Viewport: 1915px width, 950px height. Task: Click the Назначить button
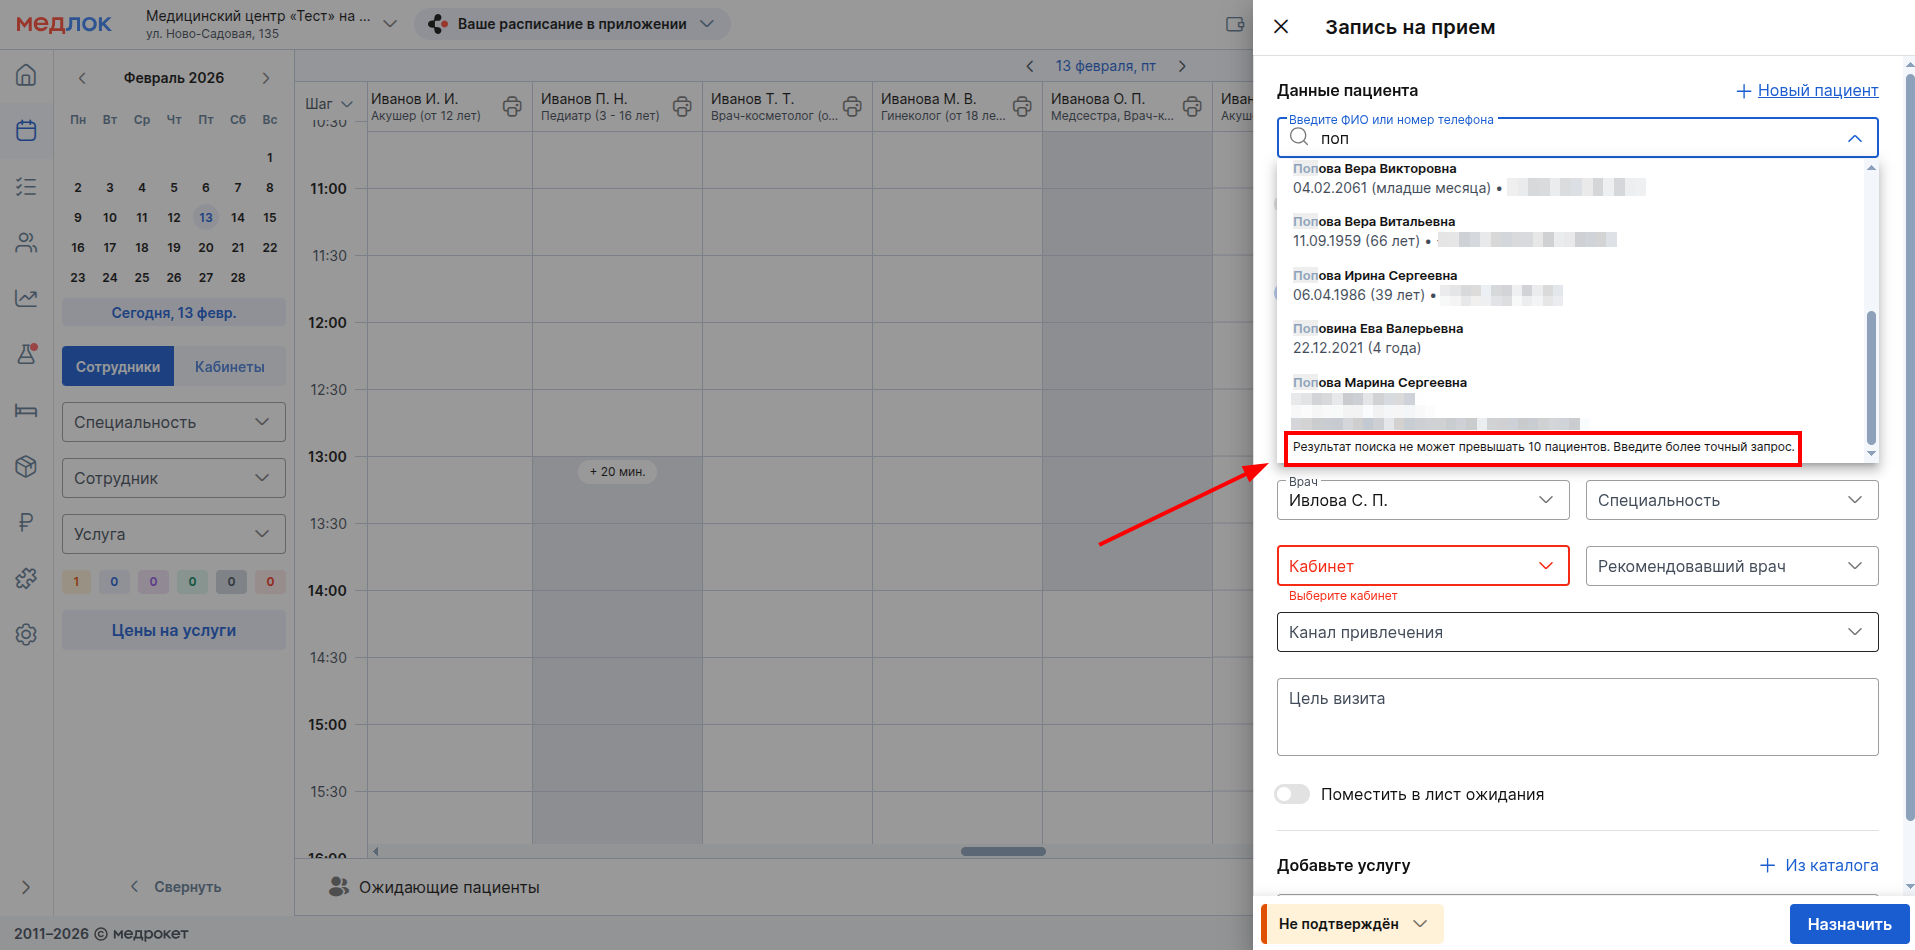[1848, 924]
